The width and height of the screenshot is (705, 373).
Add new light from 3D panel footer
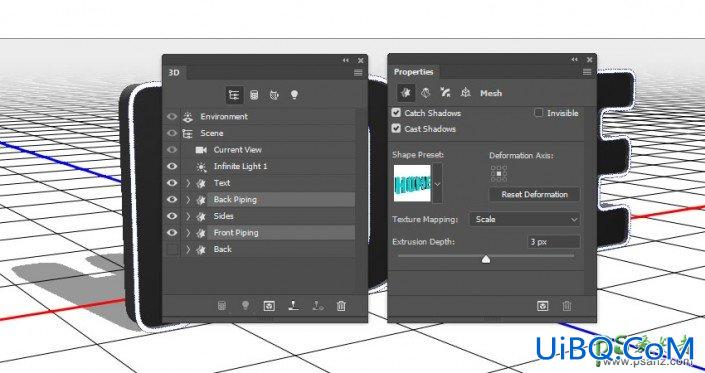(x=245, y=306)
